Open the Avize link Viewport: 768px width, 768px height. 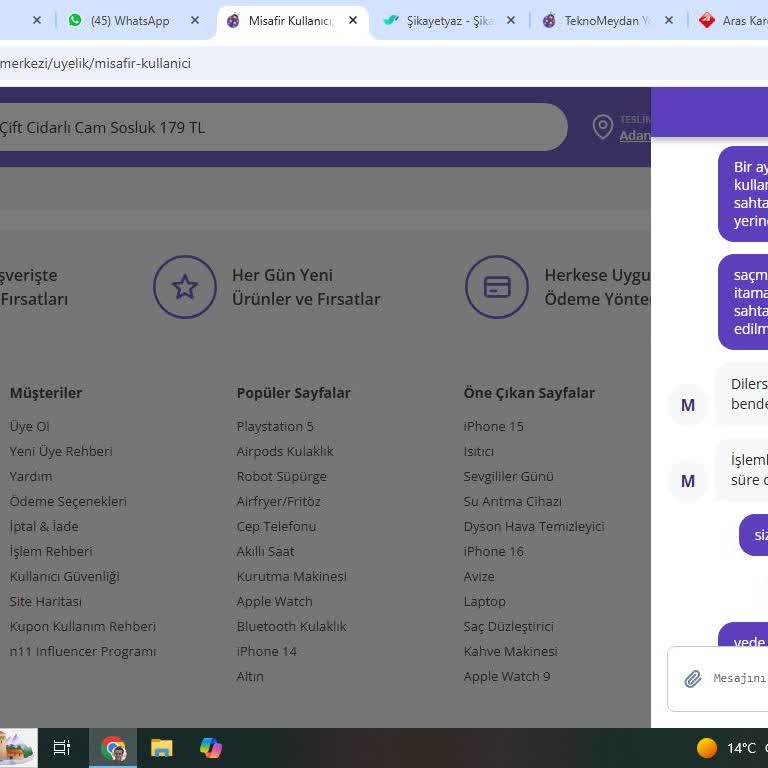tap(479, 576)
